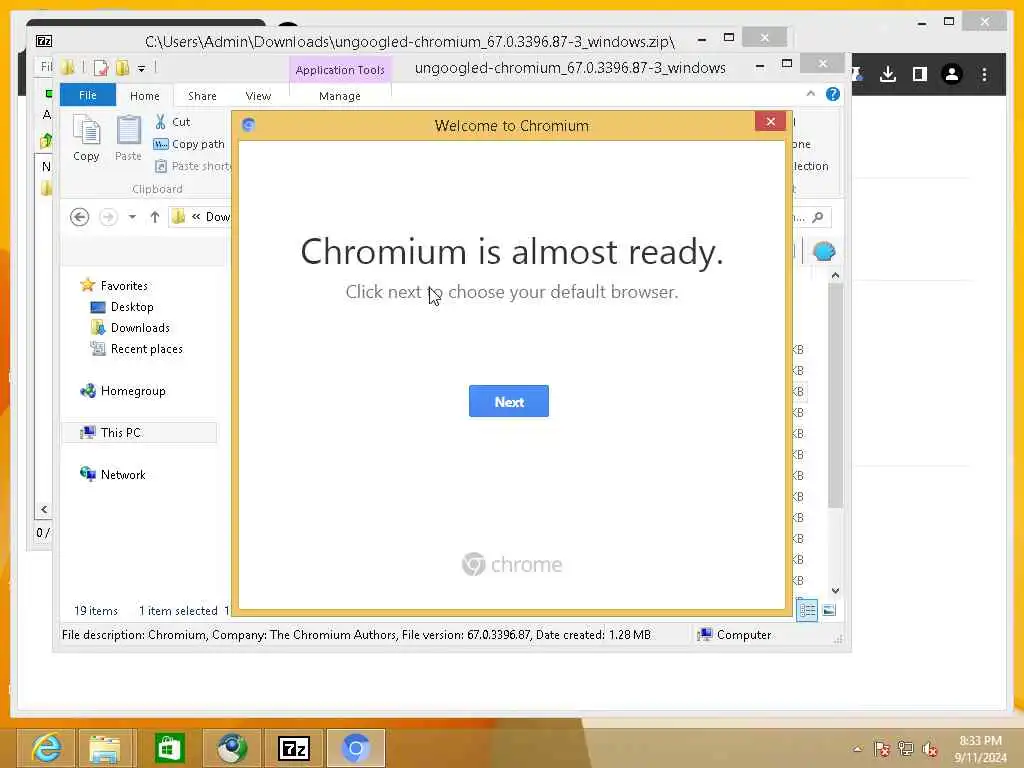Open the Manage ribbon tab
Viewport: 1024px width, 768px height.
click(x=340, y=95)
